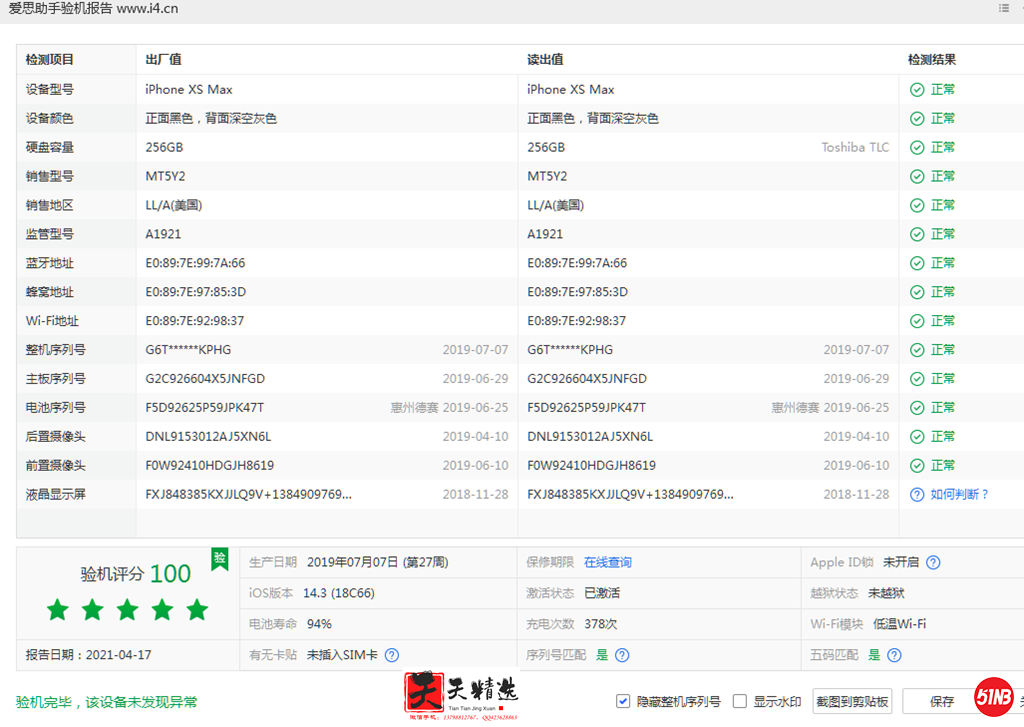
Task: Click help icon next to 五码匹配
Action: (x=894, y=655)
